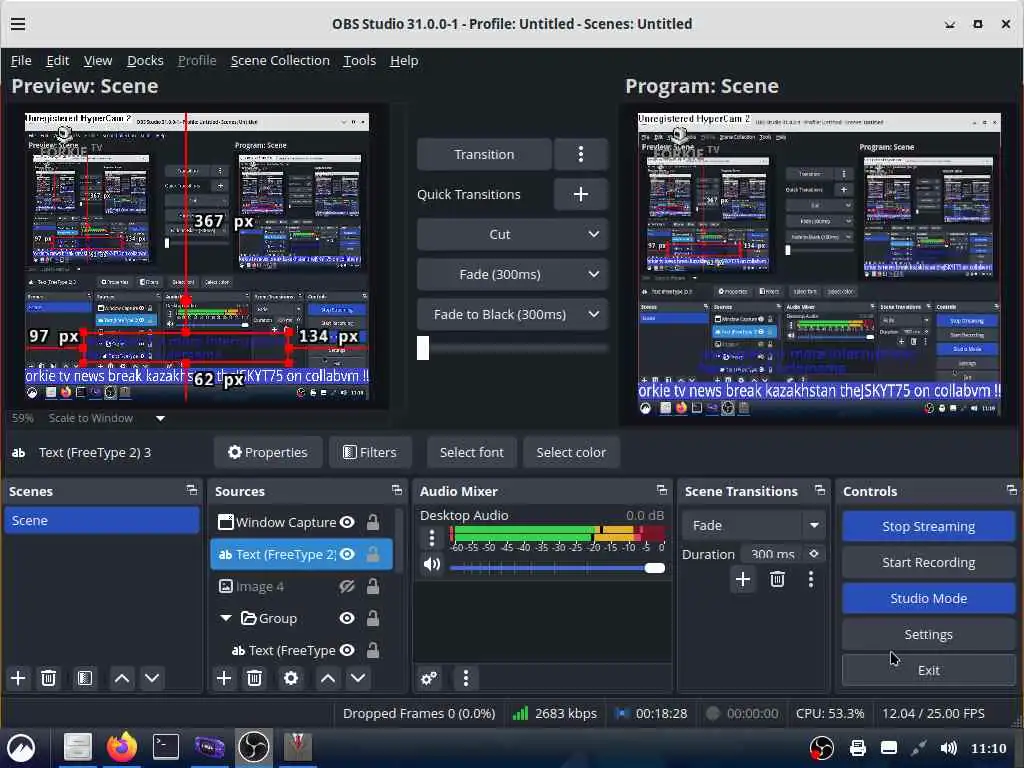Delete selected source with trash icon

coord(255,678)
